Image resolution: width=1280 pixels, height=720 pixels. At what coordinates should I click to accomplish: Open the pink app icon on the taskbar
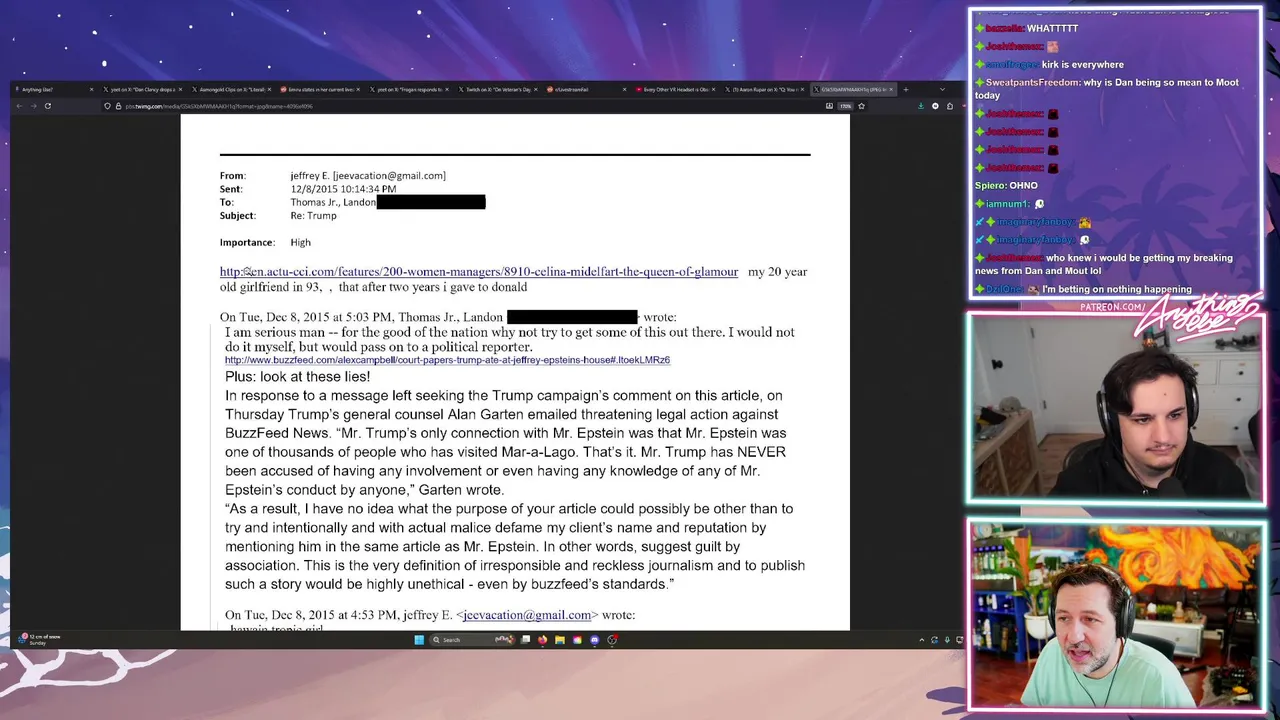tap(577, 640)
